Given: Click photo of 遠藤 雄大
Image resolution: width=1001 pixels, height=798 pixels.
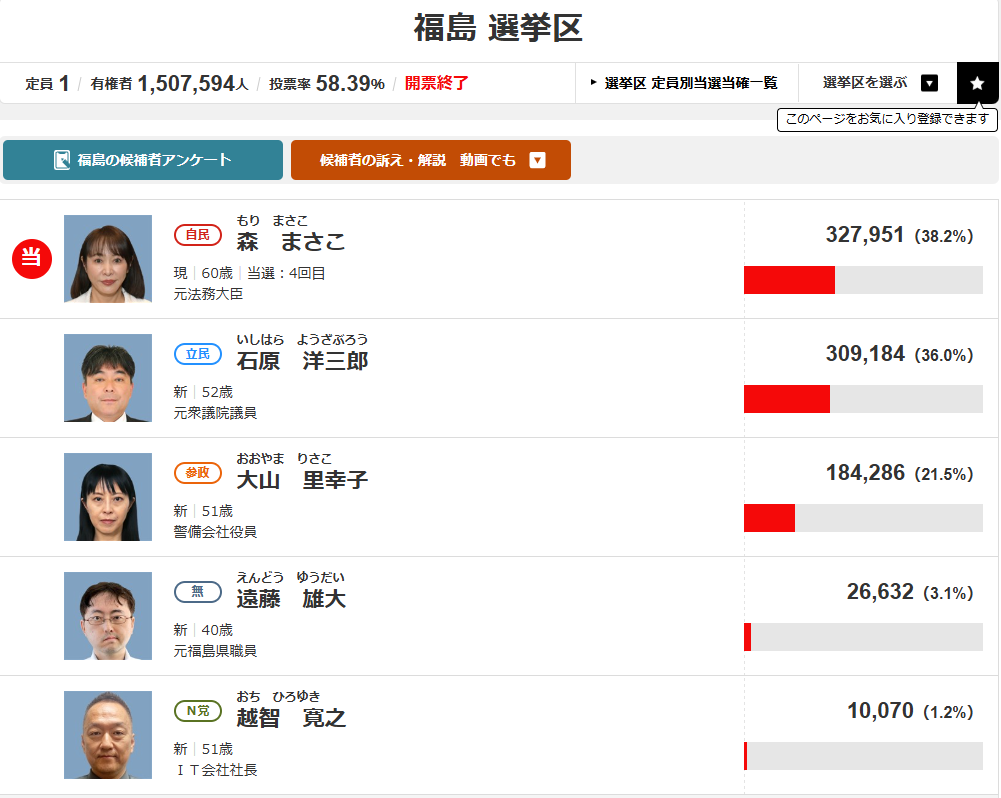Looking at the screenshot, I should point(108,616).
